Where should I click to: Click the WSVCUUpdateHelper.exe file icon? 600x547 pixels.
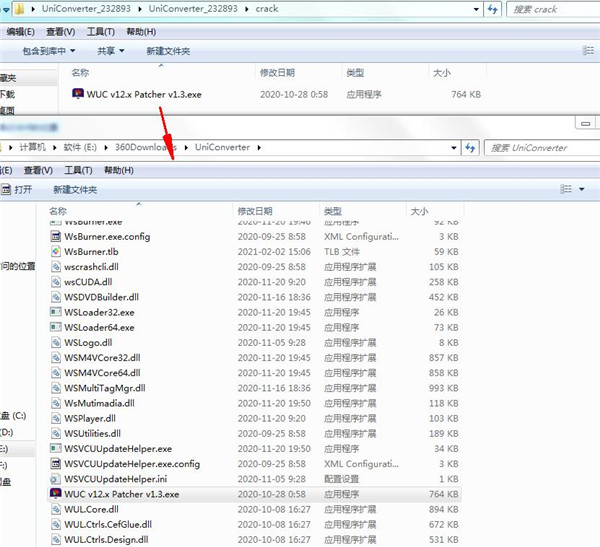pos(56,449)
